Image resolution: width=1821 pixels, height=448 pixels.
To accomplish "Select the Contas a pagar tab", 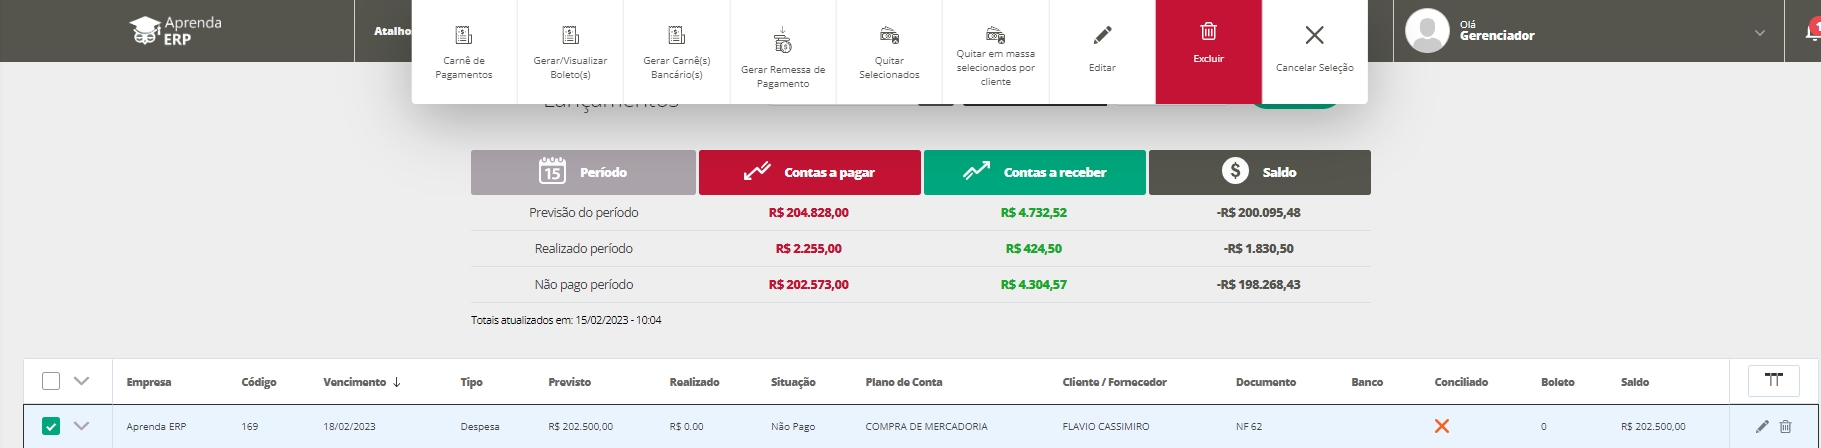I will tap(809, 172).
